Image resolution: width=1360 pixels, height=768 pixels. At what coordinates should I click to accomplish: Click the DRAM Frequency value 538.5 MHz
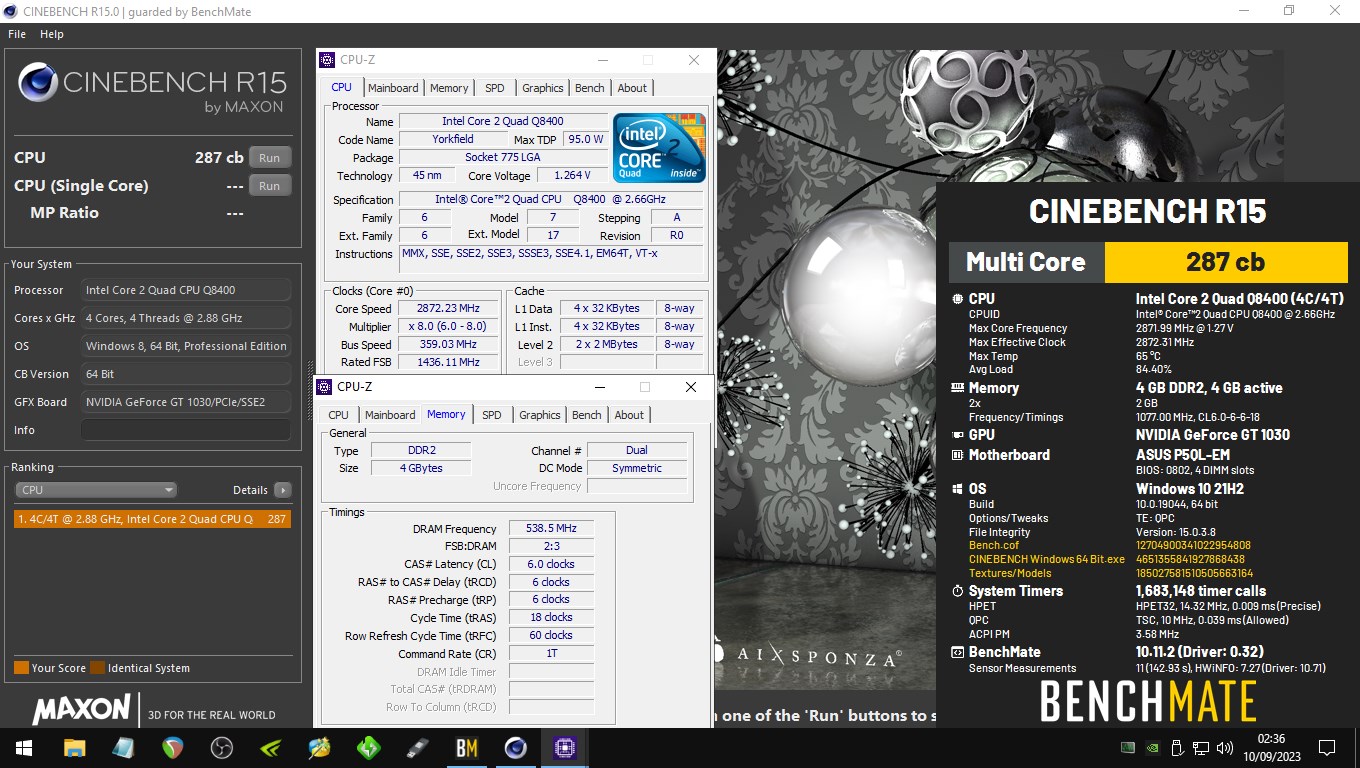551,528
